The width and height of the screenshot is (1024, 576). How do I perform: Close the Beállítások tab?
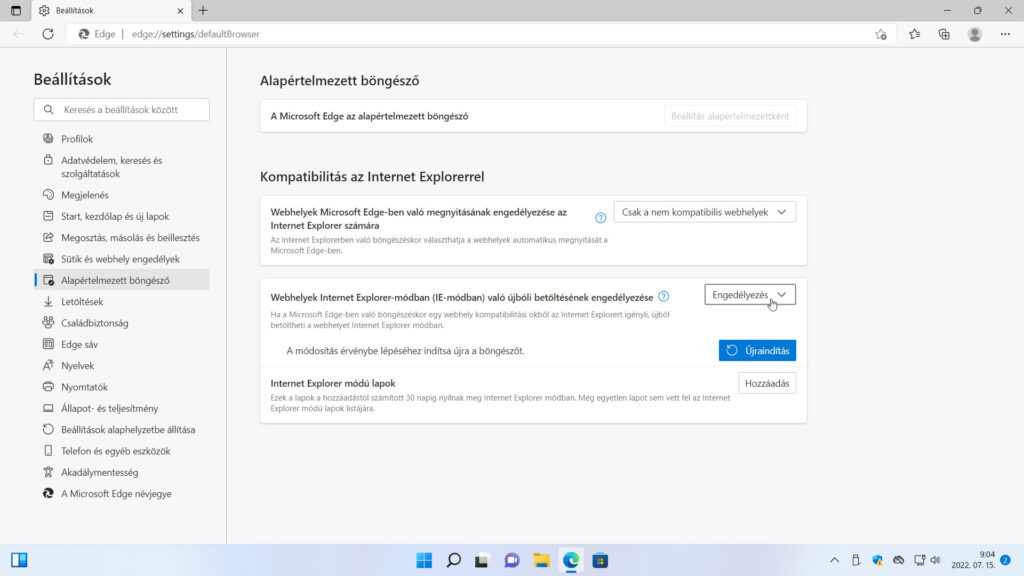click(x=180, y=10)
